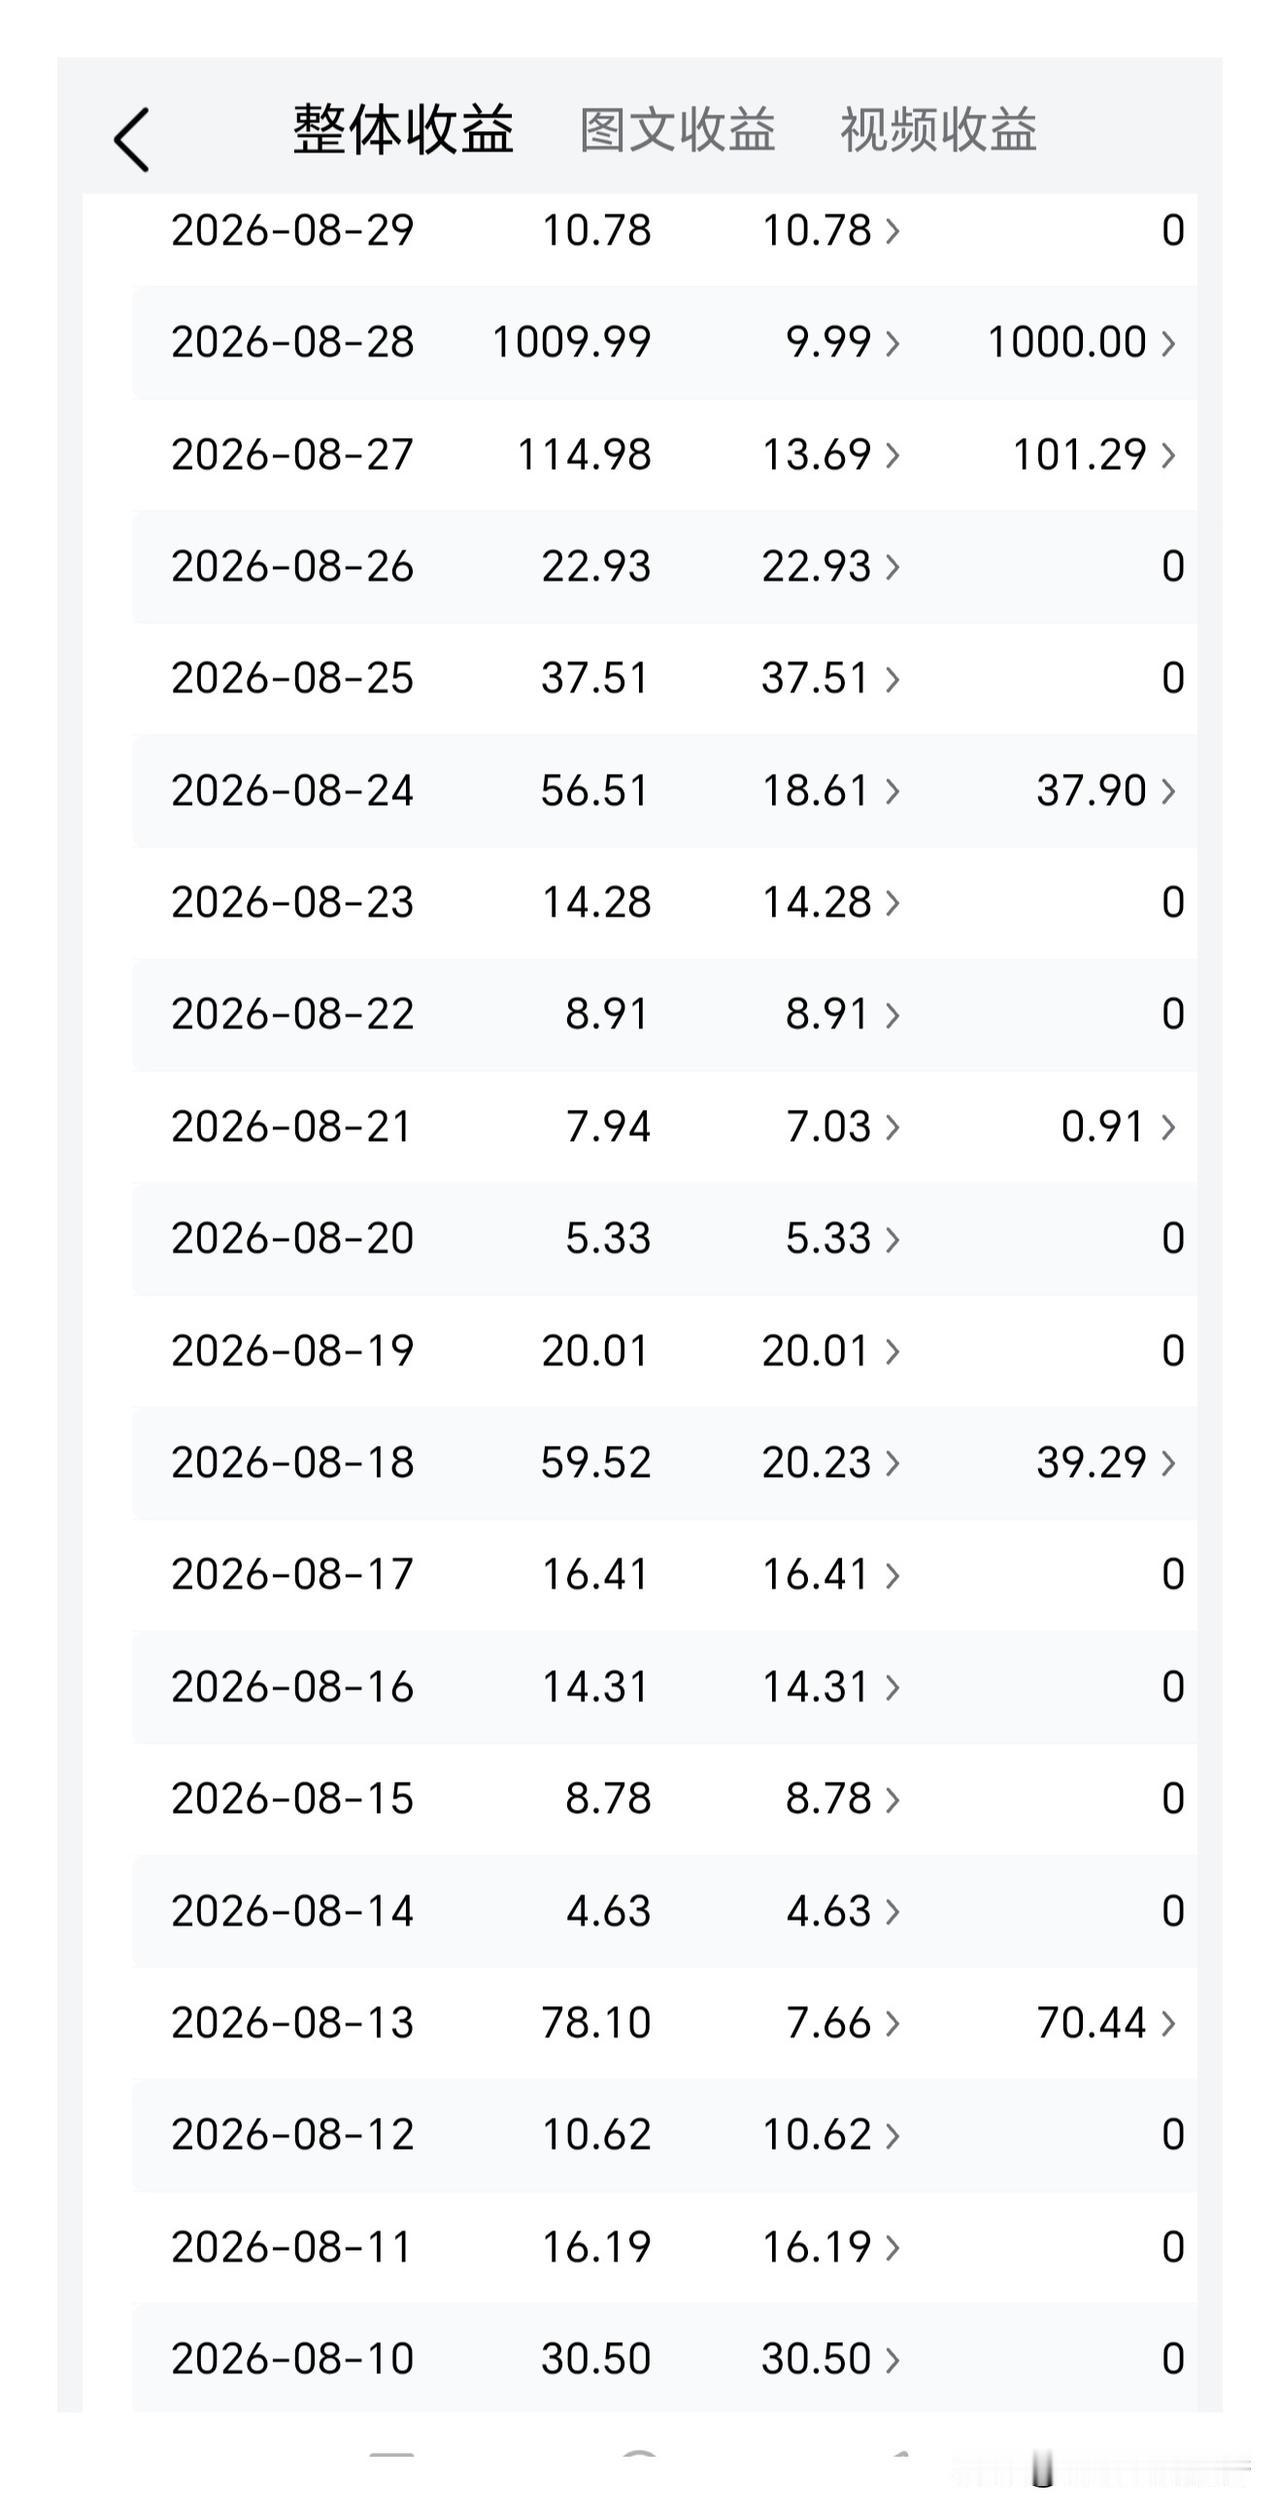Click the 2026-08-26 date row
Screen dimensions: 1280x2514
(664, 567)
